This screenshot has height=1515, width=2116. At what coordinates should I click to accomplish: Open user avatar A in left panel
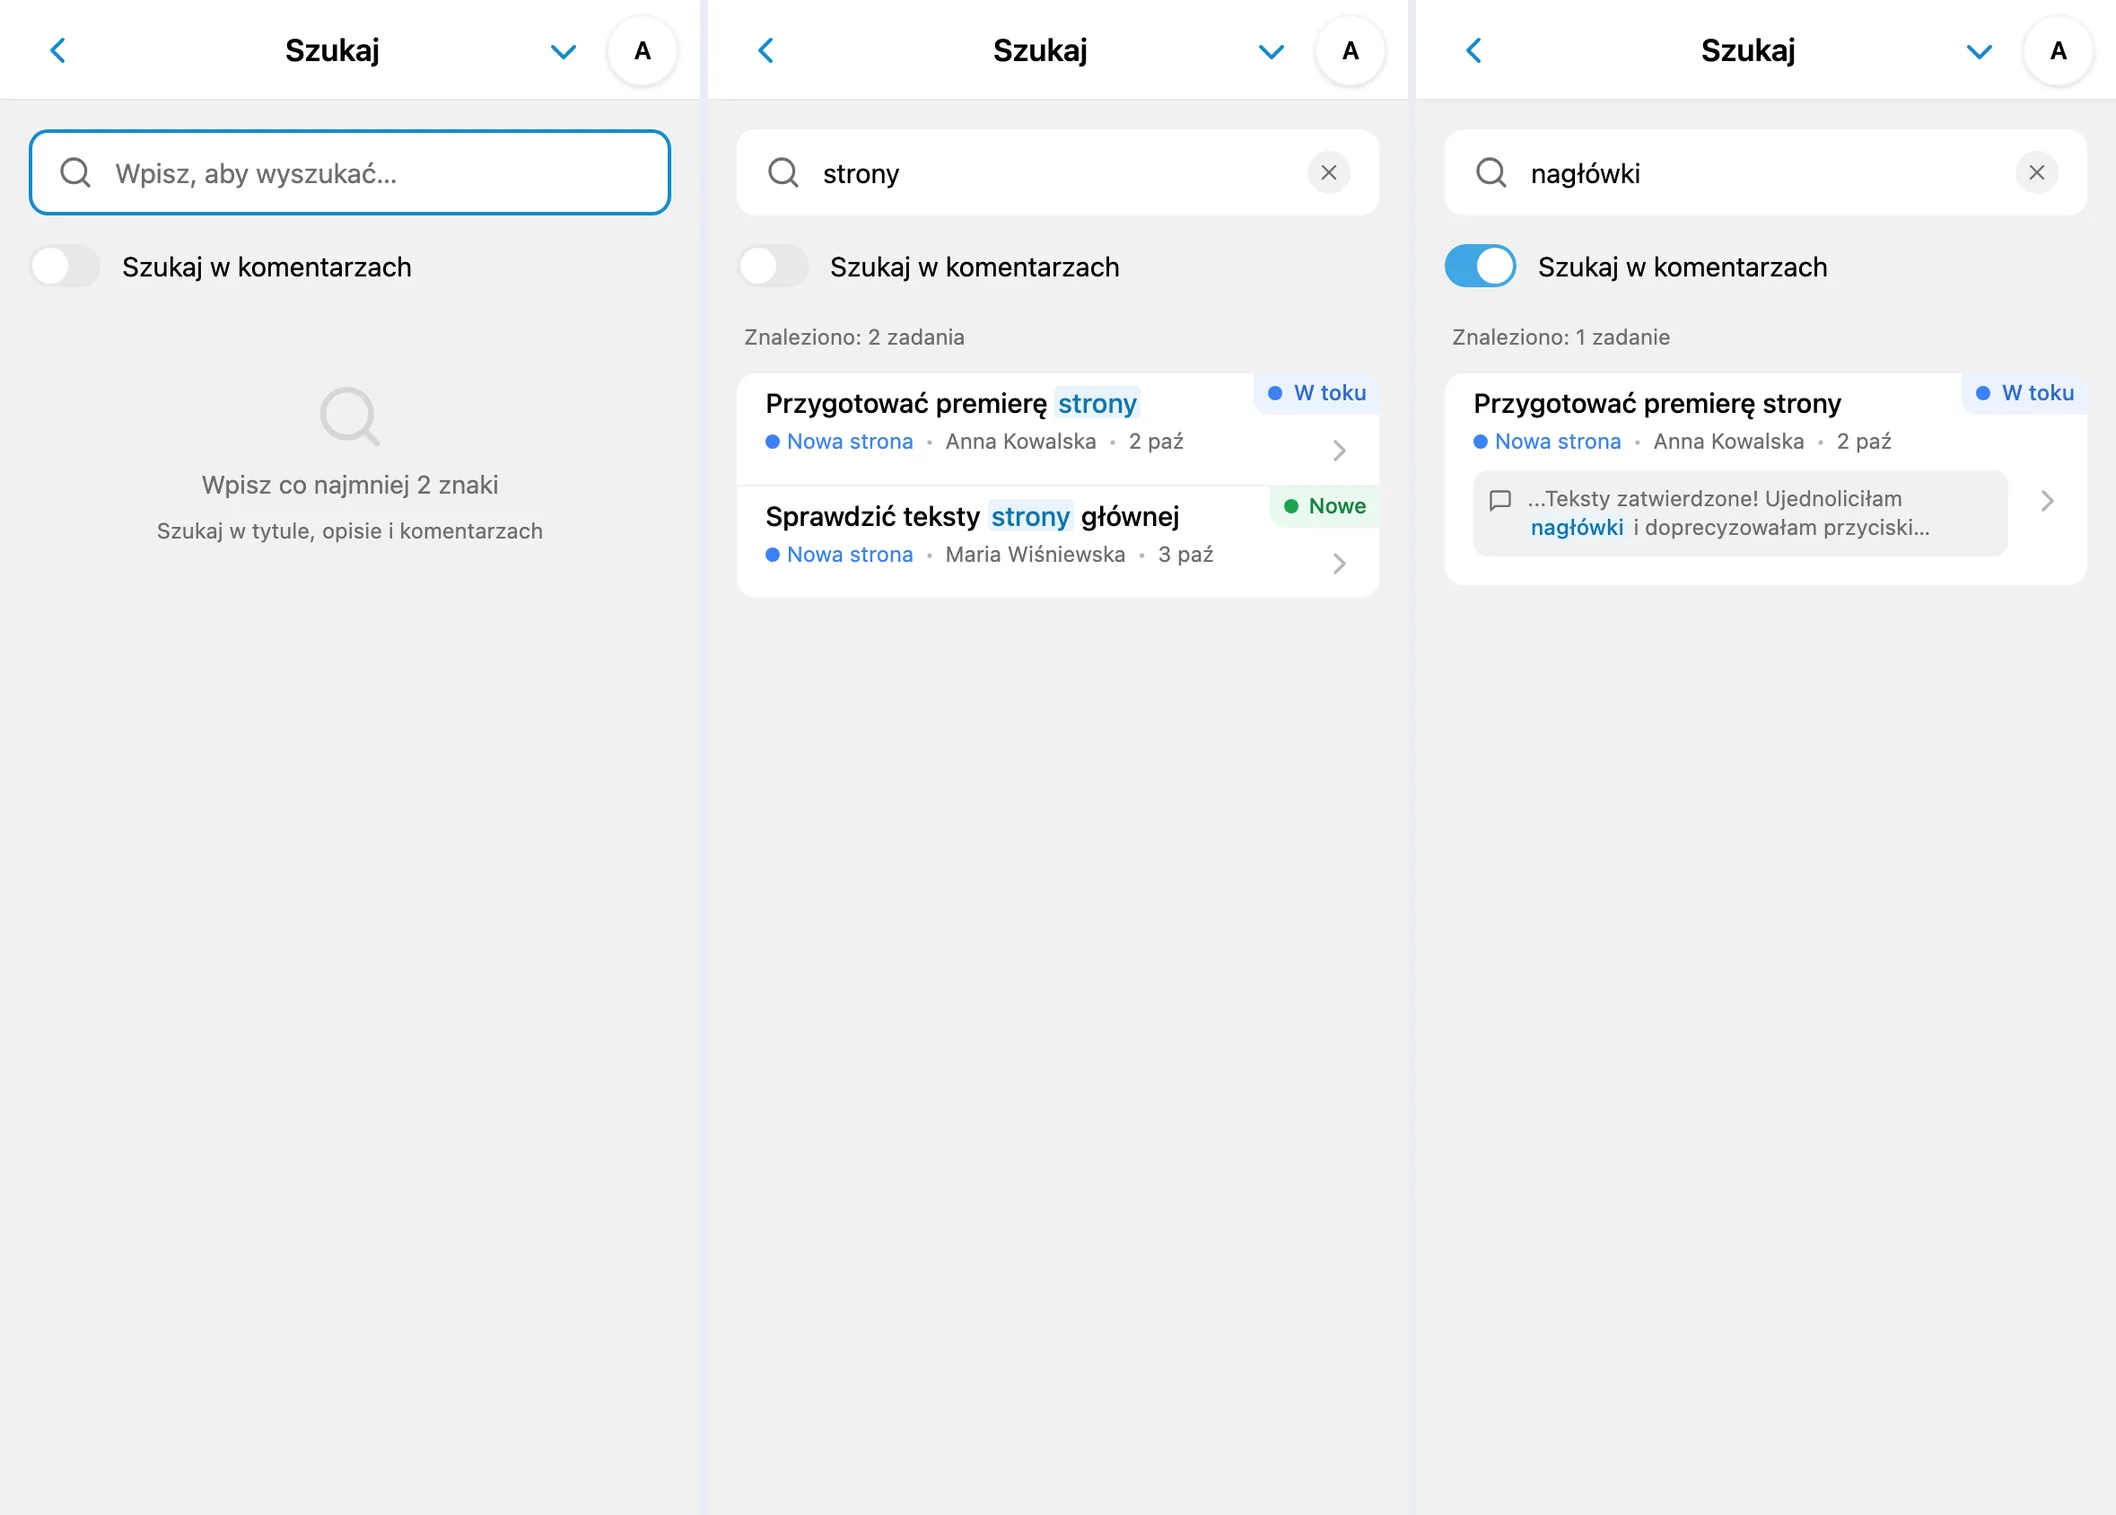tap(643, 51)
